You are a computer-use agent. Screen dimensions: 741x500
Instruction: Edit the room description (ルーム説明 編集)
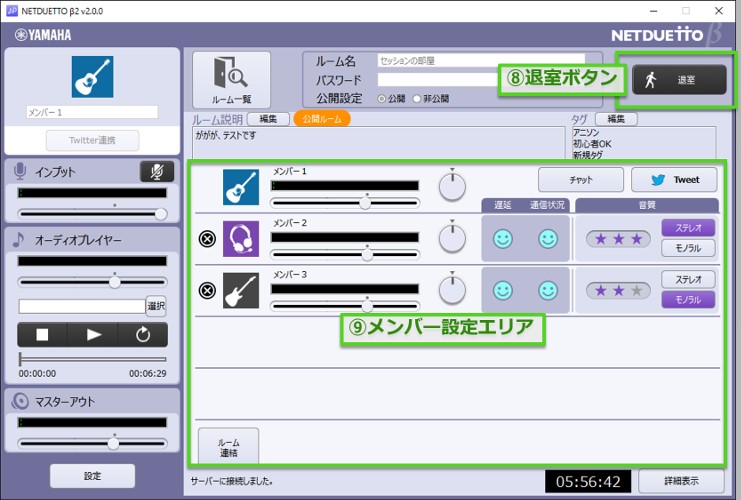click(x=268, y=119)
